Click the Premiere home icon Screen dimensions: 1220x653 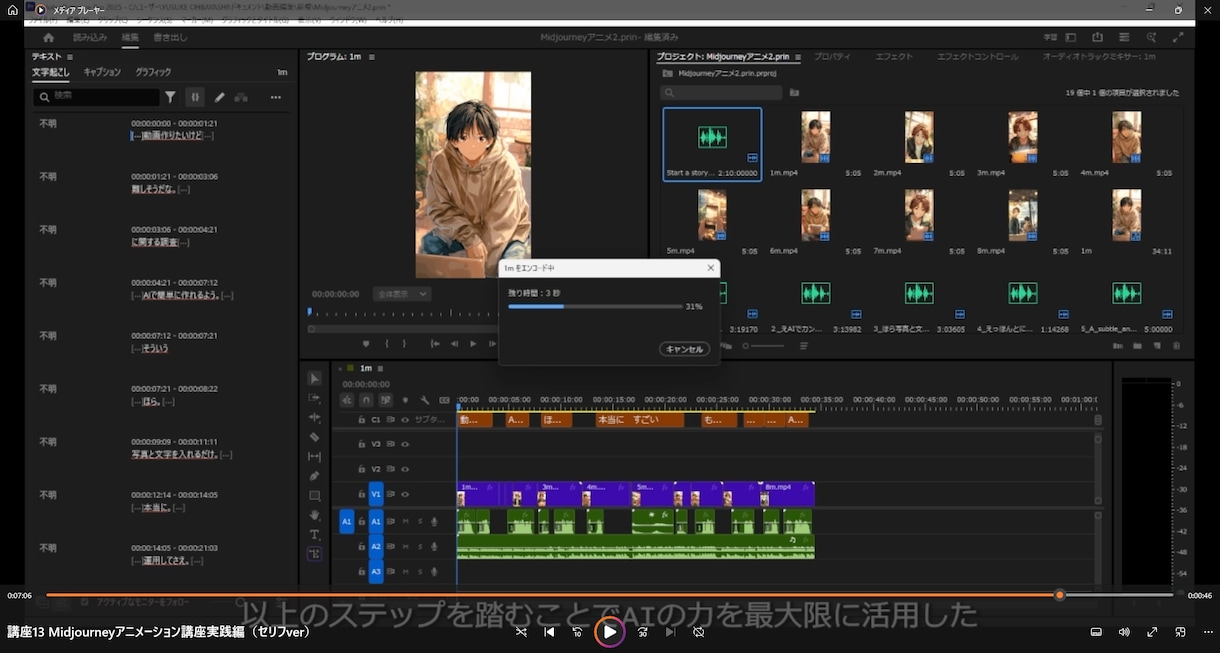48,37
